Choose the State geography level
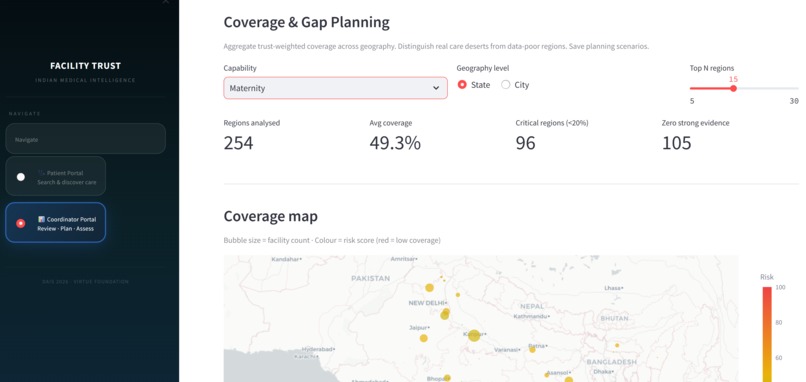Image resolution: width=806 pixels, height=382 pixels. (x=462, y=85)
